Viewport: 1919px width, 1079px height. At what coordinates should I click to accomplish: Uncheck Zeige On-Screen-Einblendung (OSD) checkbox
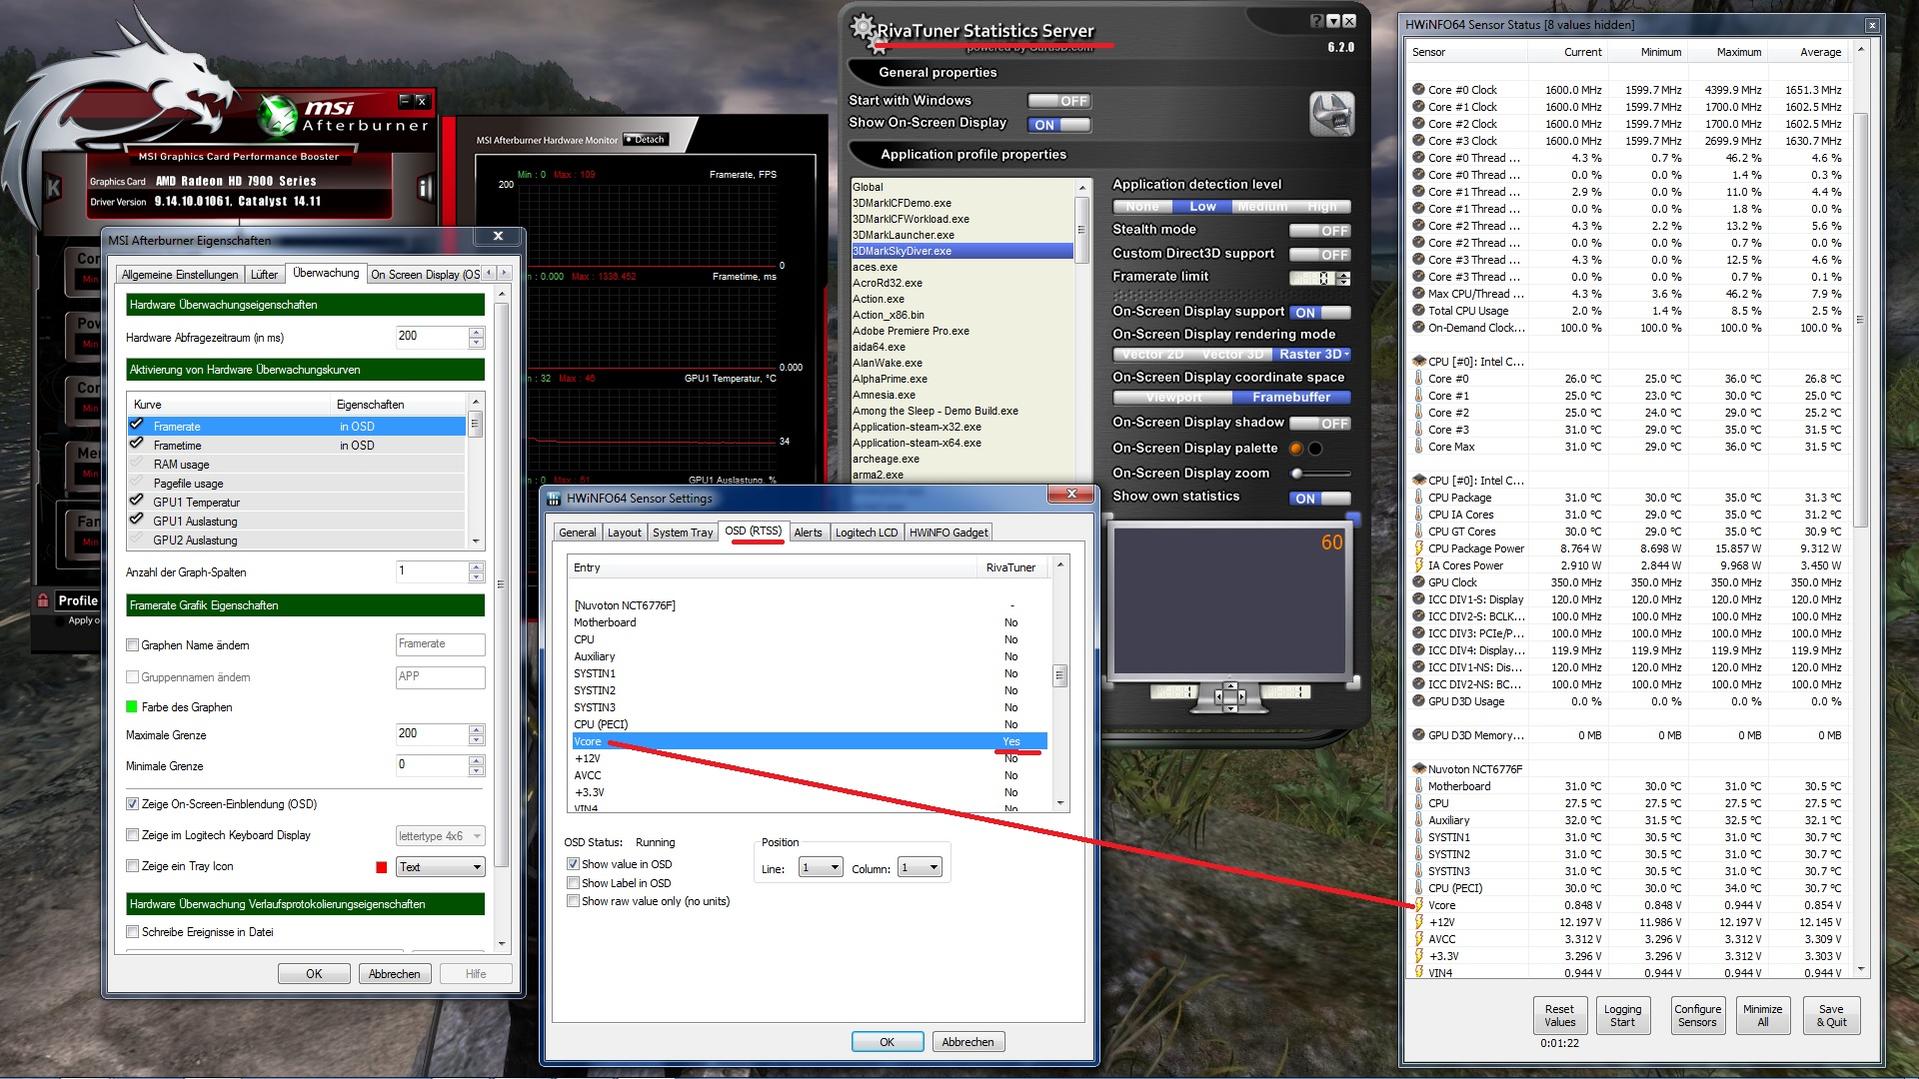132,804
